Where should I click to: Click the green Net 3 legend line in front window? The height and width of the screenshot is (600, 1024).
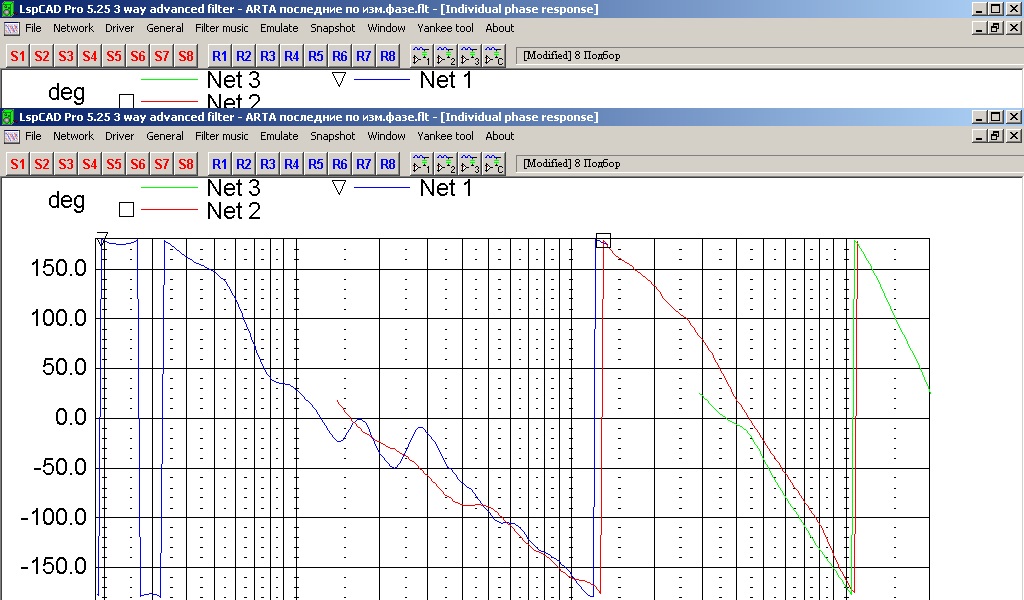click(x=170, y=187)
